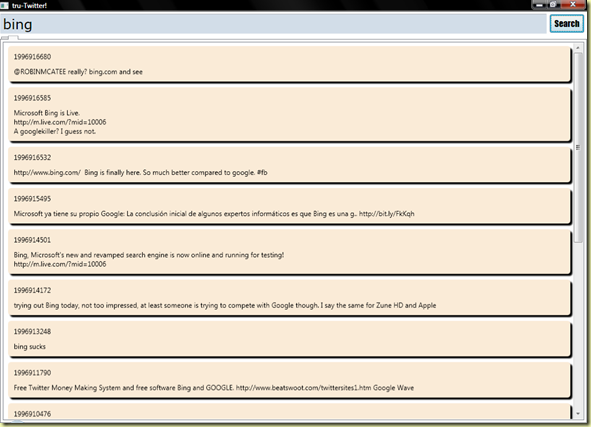591x427 pixels.
Task: Click the 'tru-Twitter!' window title
Action: tap(29, 6)
